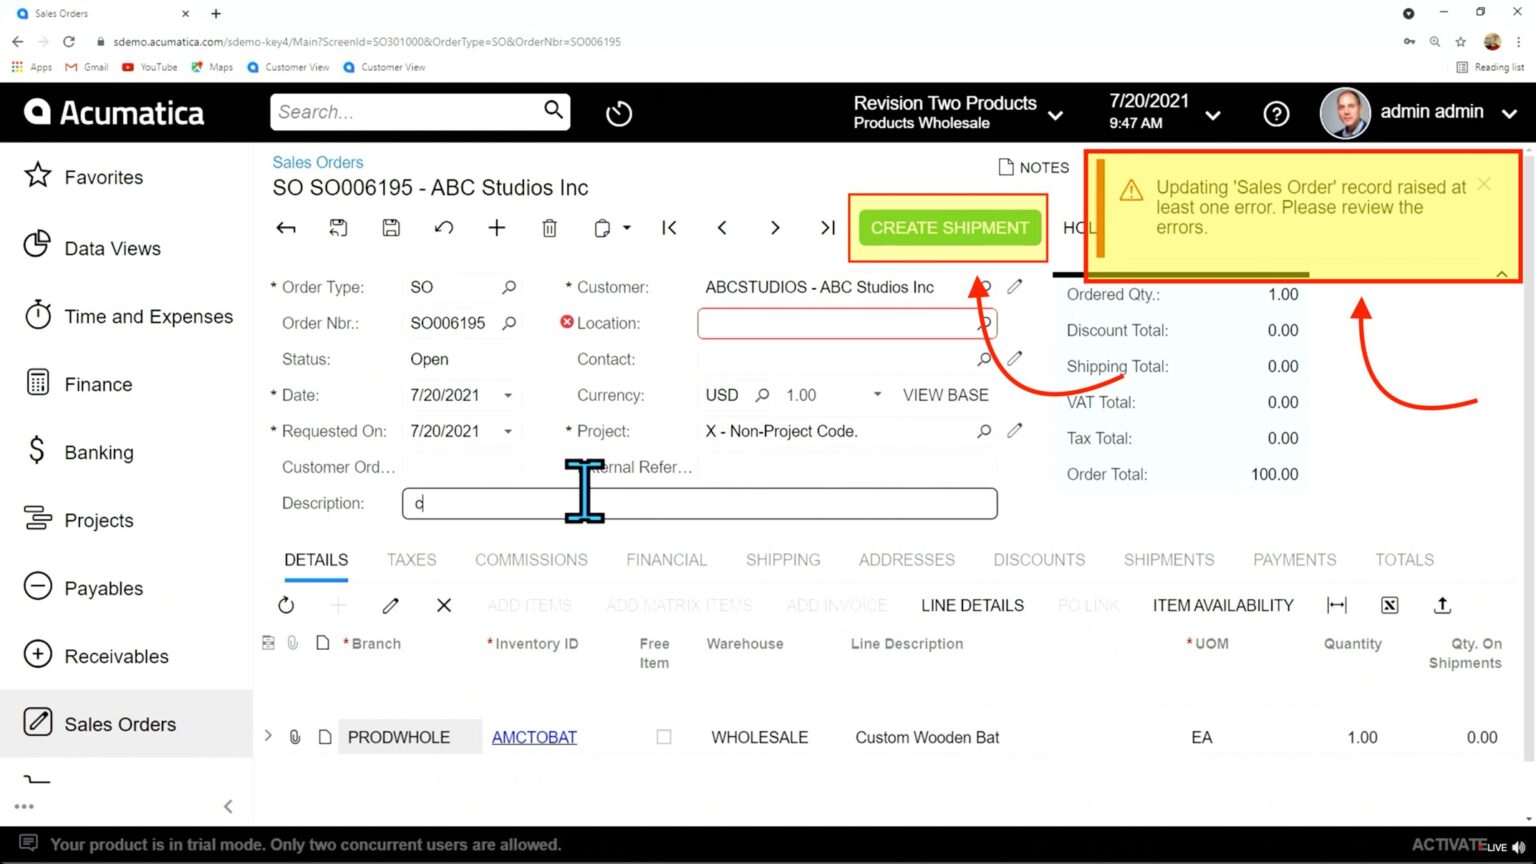The height and width of the screenshot is (864, 1536).
Task: Click the Save & Close icon
Action: 338,228
